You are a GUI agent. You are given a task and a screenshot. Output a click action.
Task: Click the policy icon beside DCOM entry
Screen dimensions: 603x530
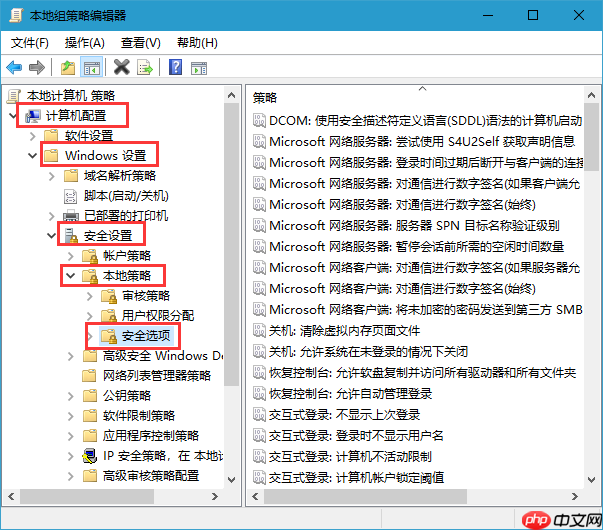[259, 120]
